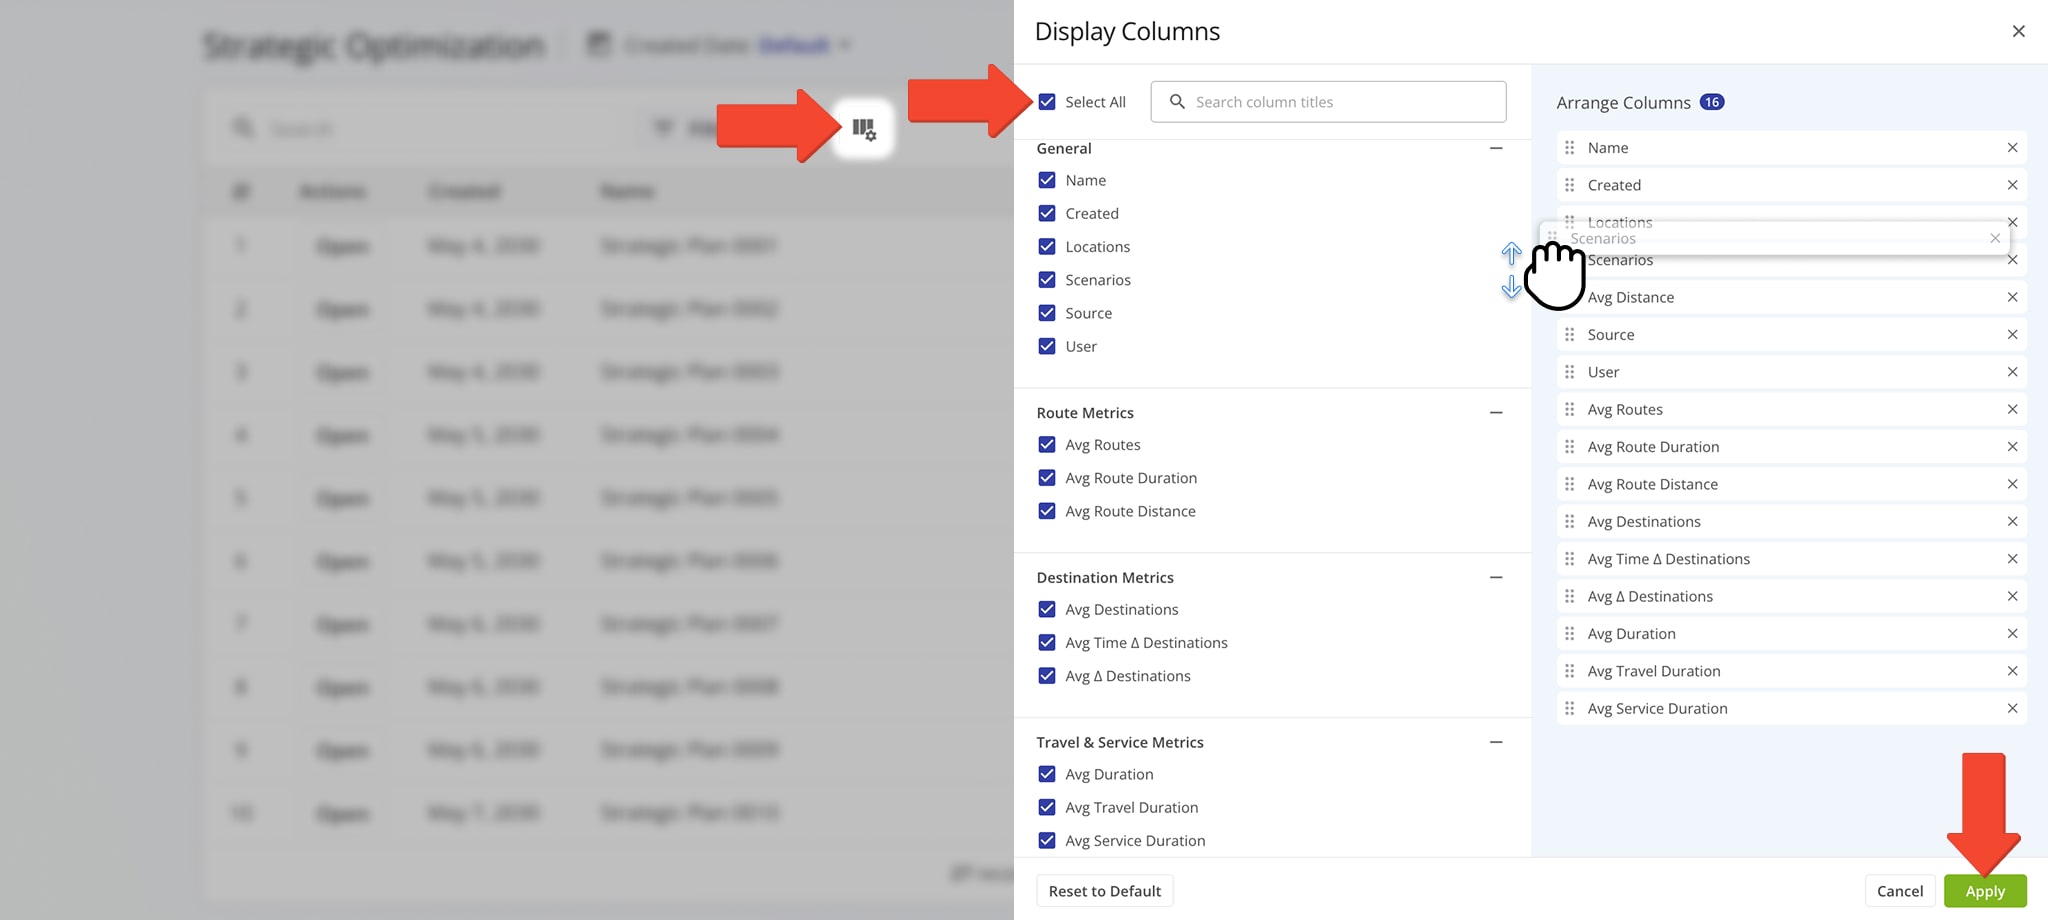Select the Avg Travel Duration row in Arrange Columns

[1791, 671]
